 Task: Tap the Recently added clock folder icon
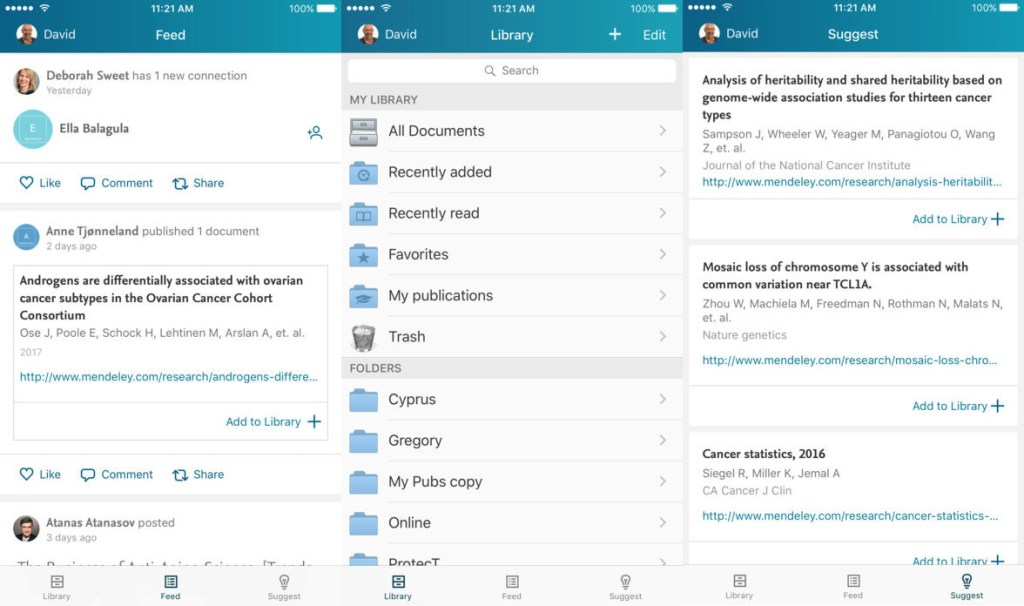[363, 173]
